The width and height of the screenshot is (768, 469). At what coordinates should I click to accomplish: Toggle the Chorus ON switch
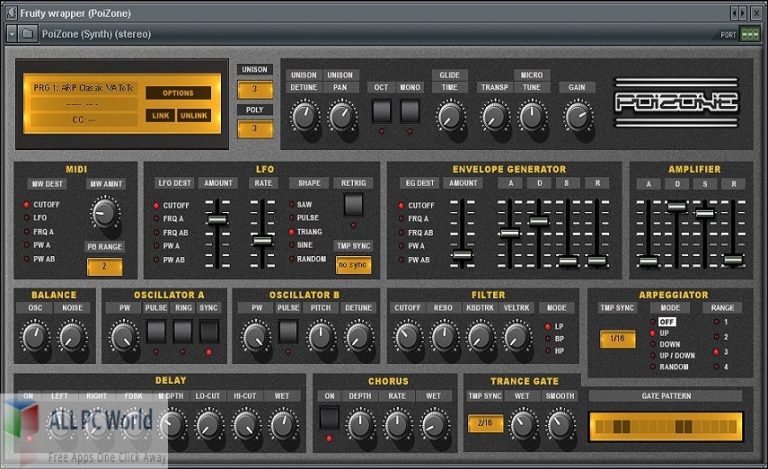(x=329, y=418)
